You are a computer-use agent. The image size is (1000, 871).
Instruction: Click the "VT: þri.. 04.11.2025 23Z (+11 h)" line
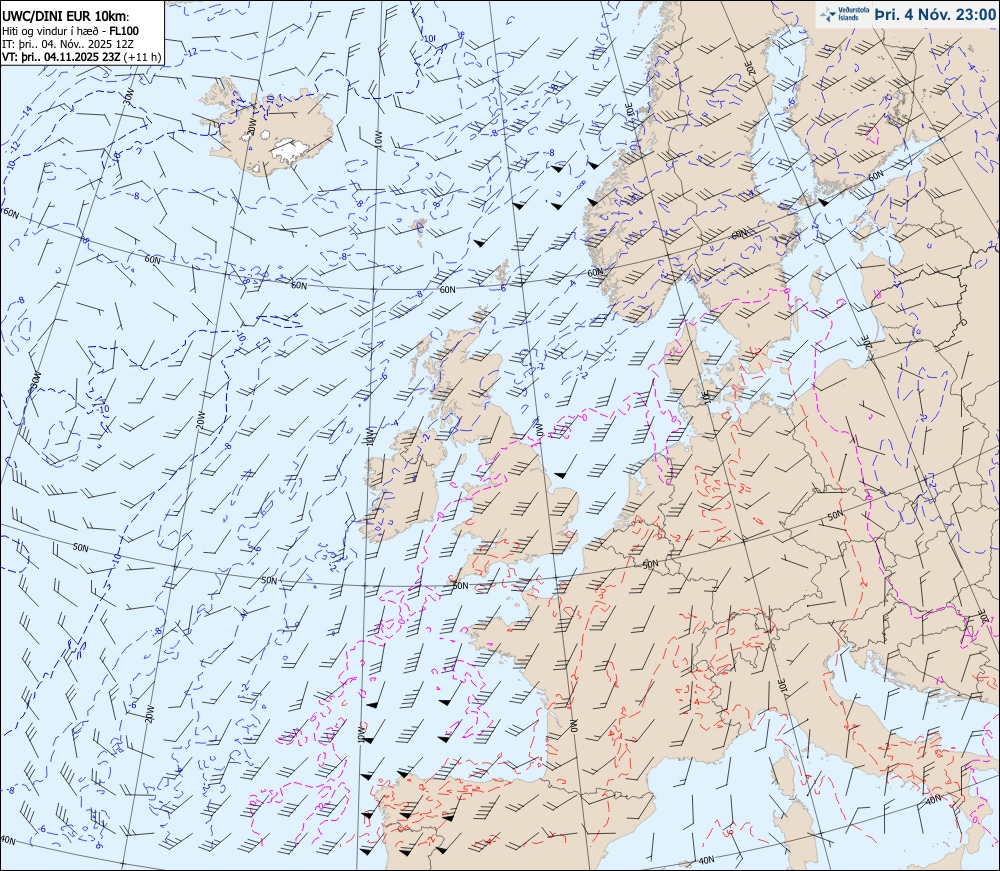click(82, 57)
